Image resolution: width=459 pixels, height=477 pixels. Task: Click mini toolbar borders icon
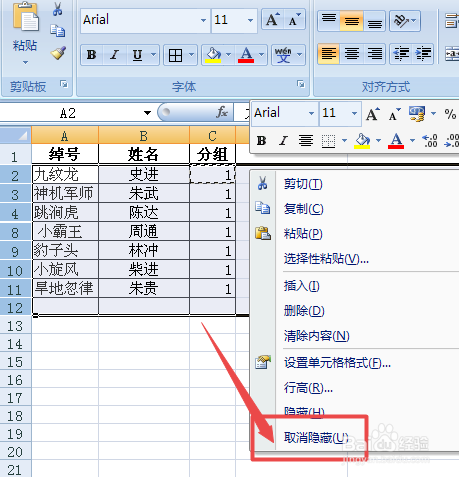click(x=328, y=141)
